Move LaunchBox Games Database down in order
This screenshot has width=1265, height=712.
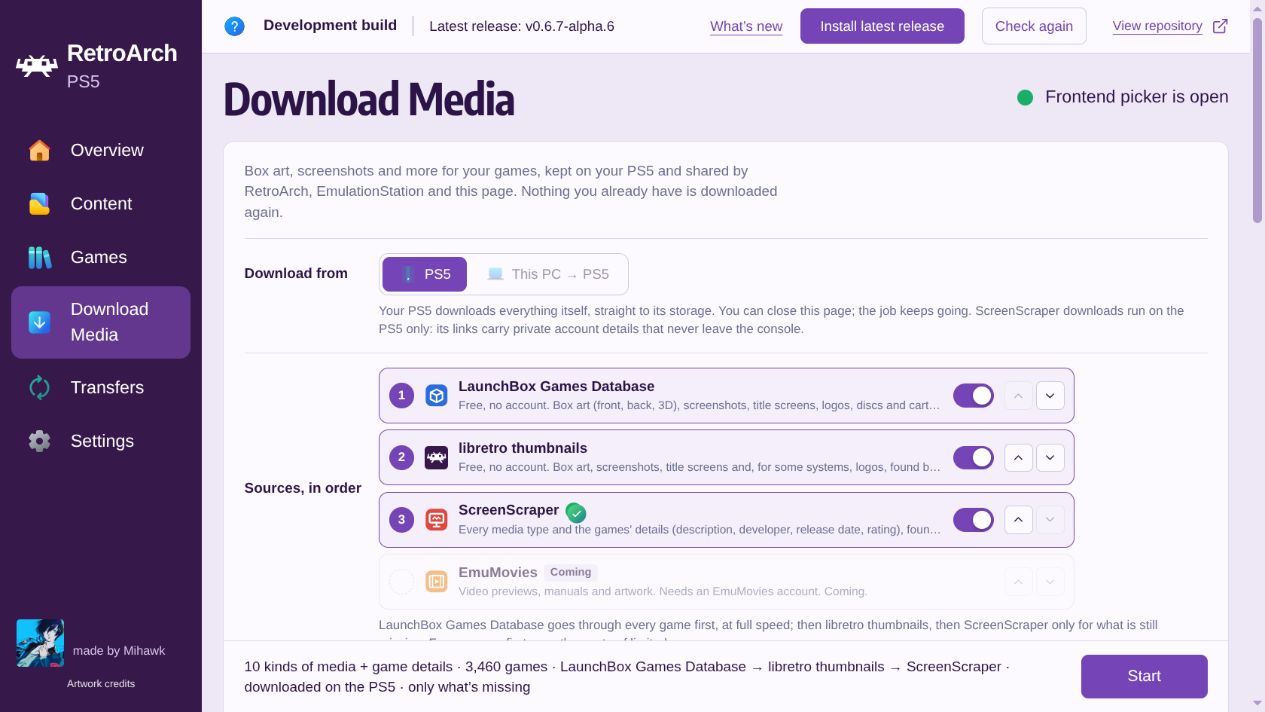pyautogui.click(x=1050, y=396)
